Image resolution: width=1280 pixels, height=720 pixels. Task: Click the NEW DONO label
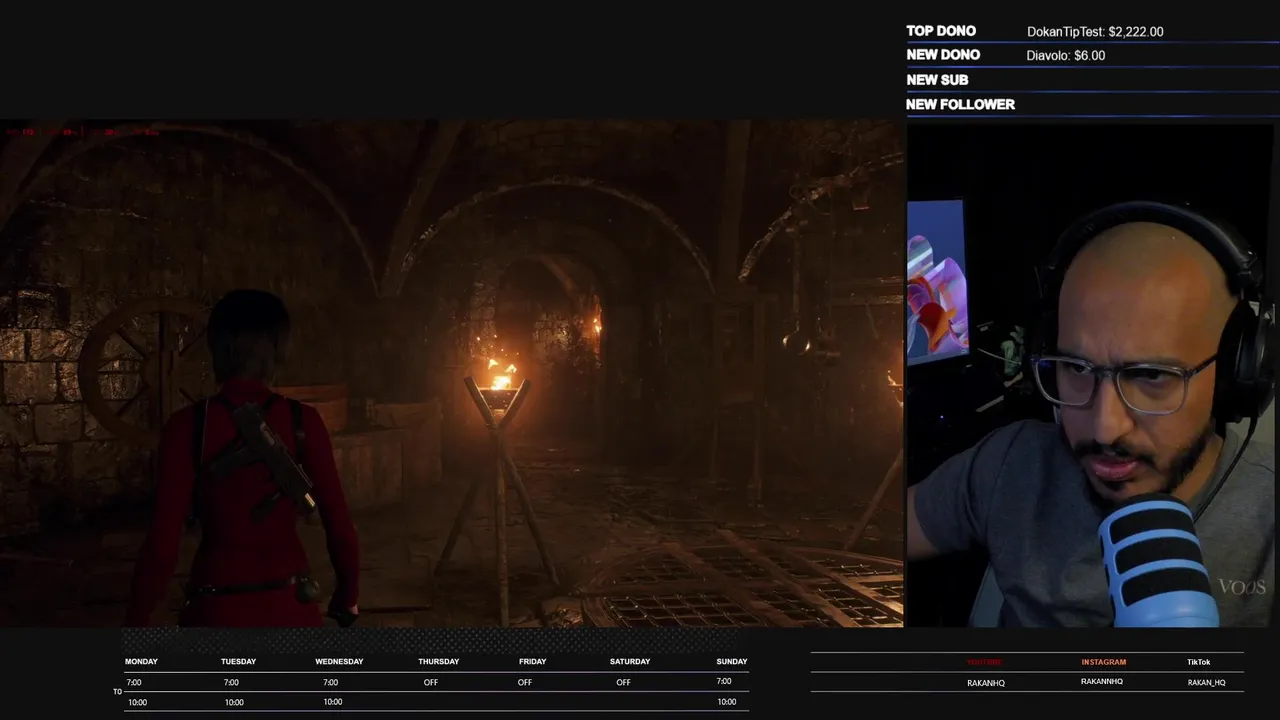coord(943,55)
